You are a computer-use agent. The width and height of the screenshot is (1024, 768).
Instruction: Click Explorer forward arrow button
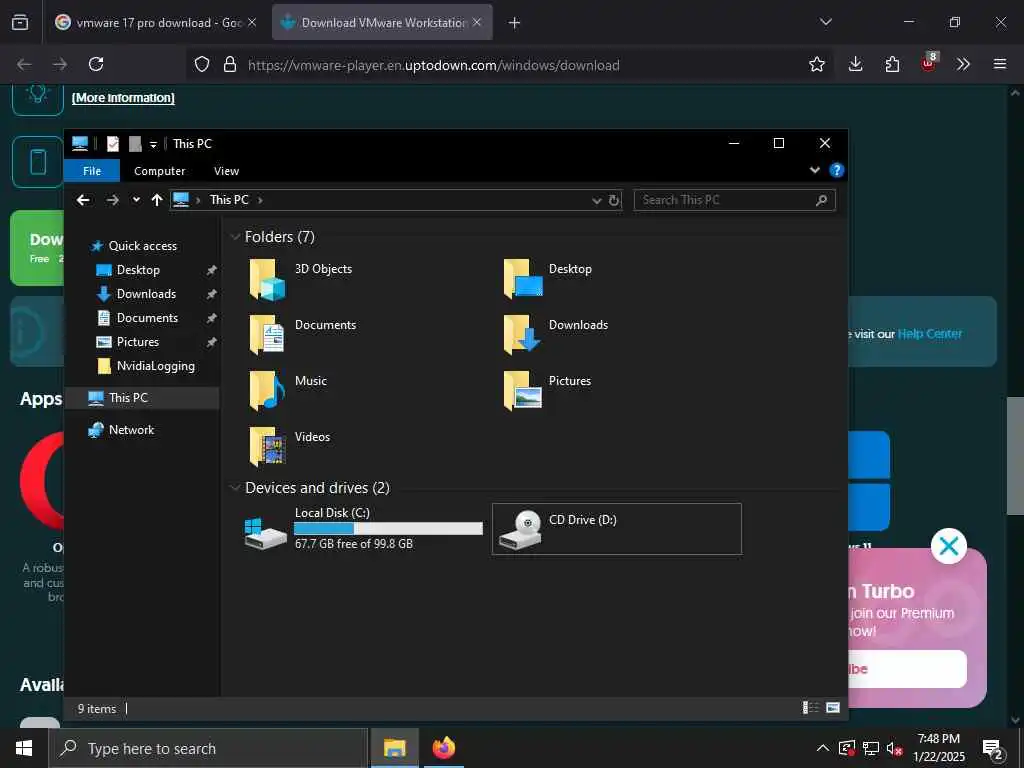coord(112,200)
